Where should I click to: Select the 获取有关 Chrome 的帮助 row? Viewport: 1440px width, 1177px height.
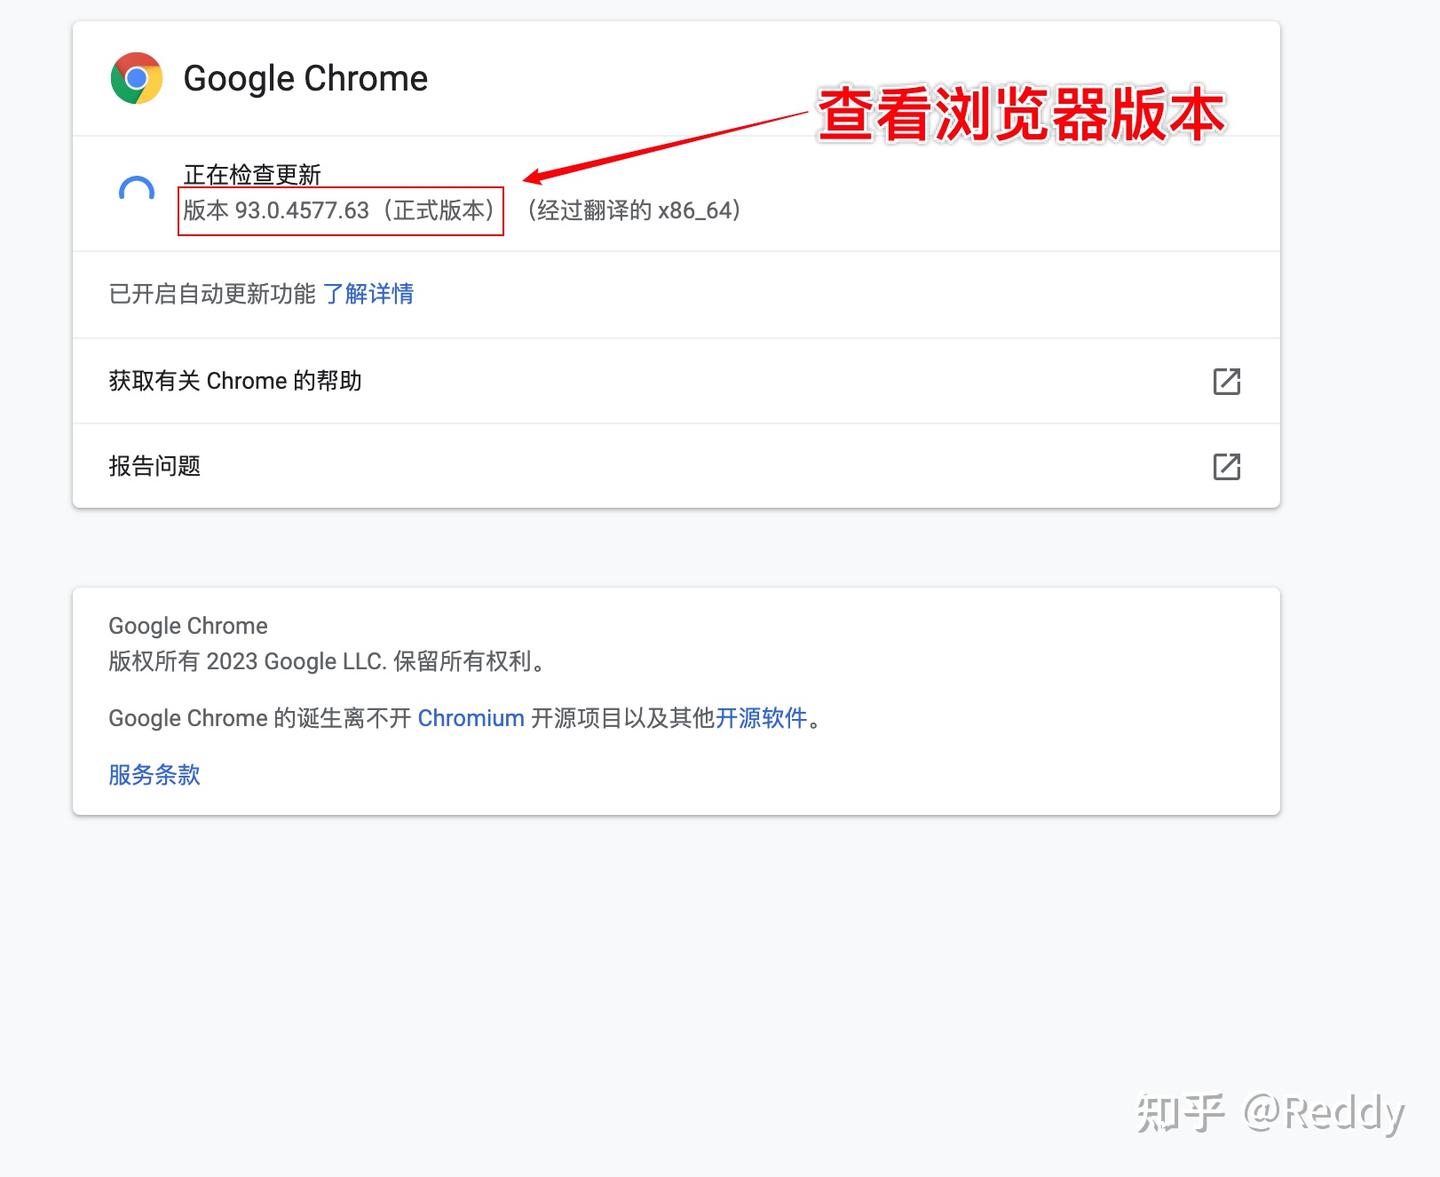[x=236, y=381]
